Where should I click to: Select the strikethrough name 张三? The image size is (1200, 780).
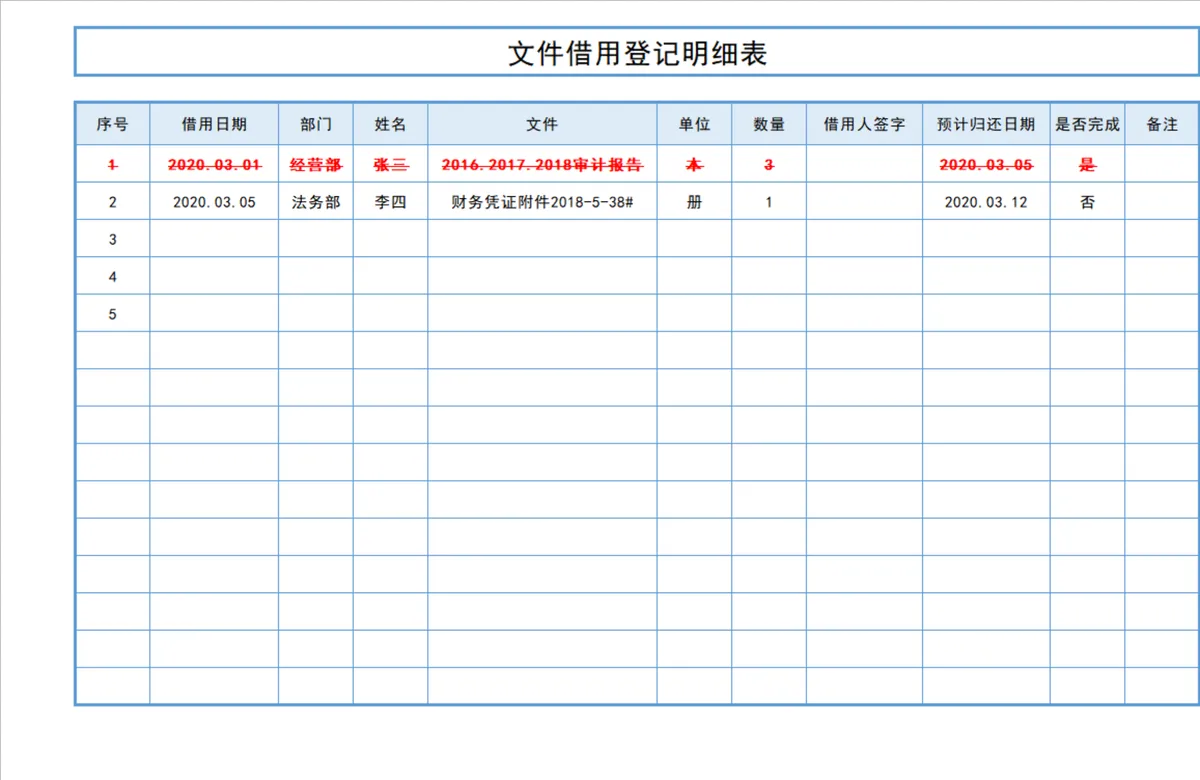[x=391, y=164]
